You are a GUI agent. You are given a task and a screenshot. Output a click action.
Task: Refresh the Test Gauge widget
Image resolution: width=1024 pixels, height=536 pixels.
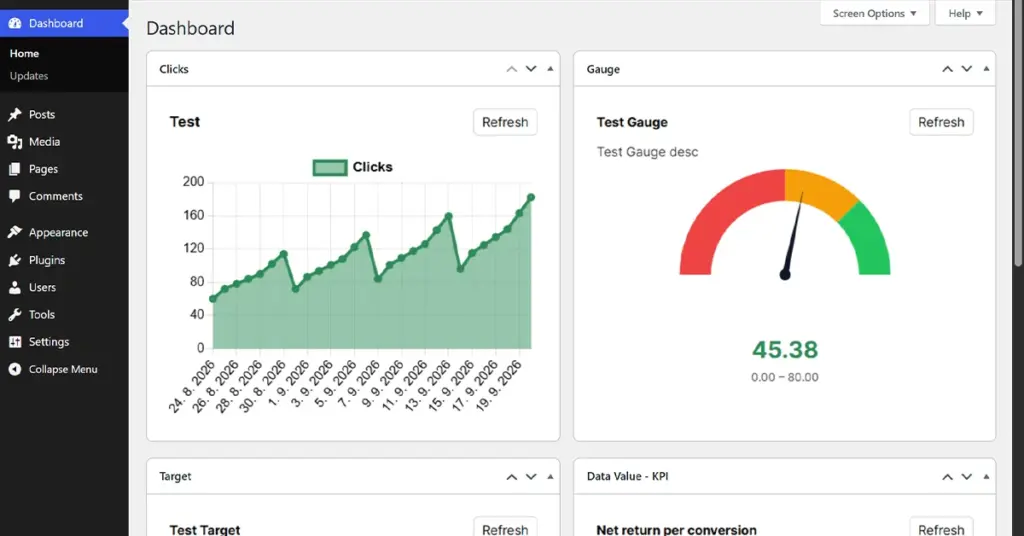coord(941,122)
